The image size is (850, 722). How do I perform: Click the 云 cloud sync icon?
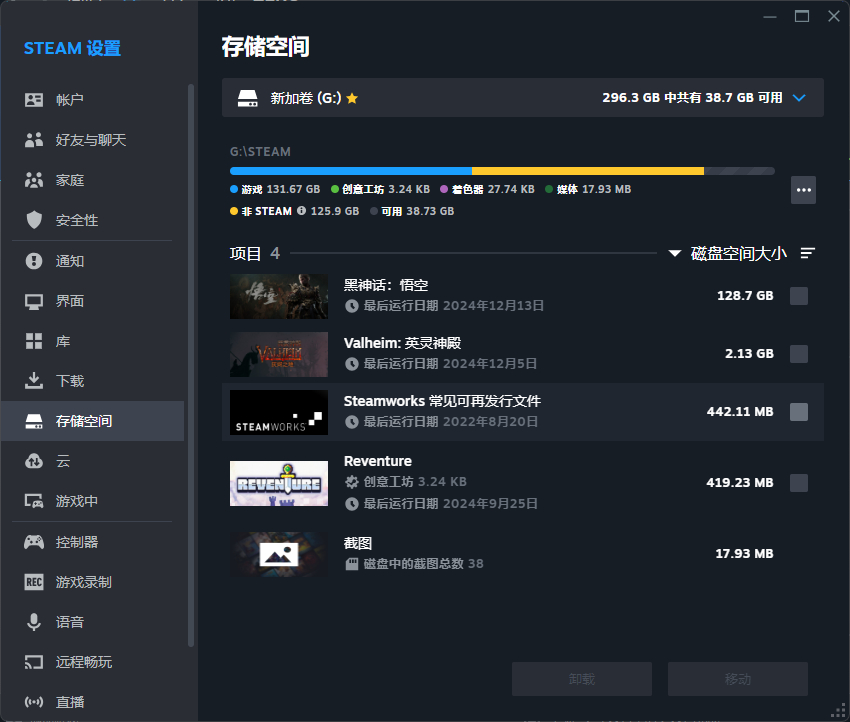pos(34,461)
